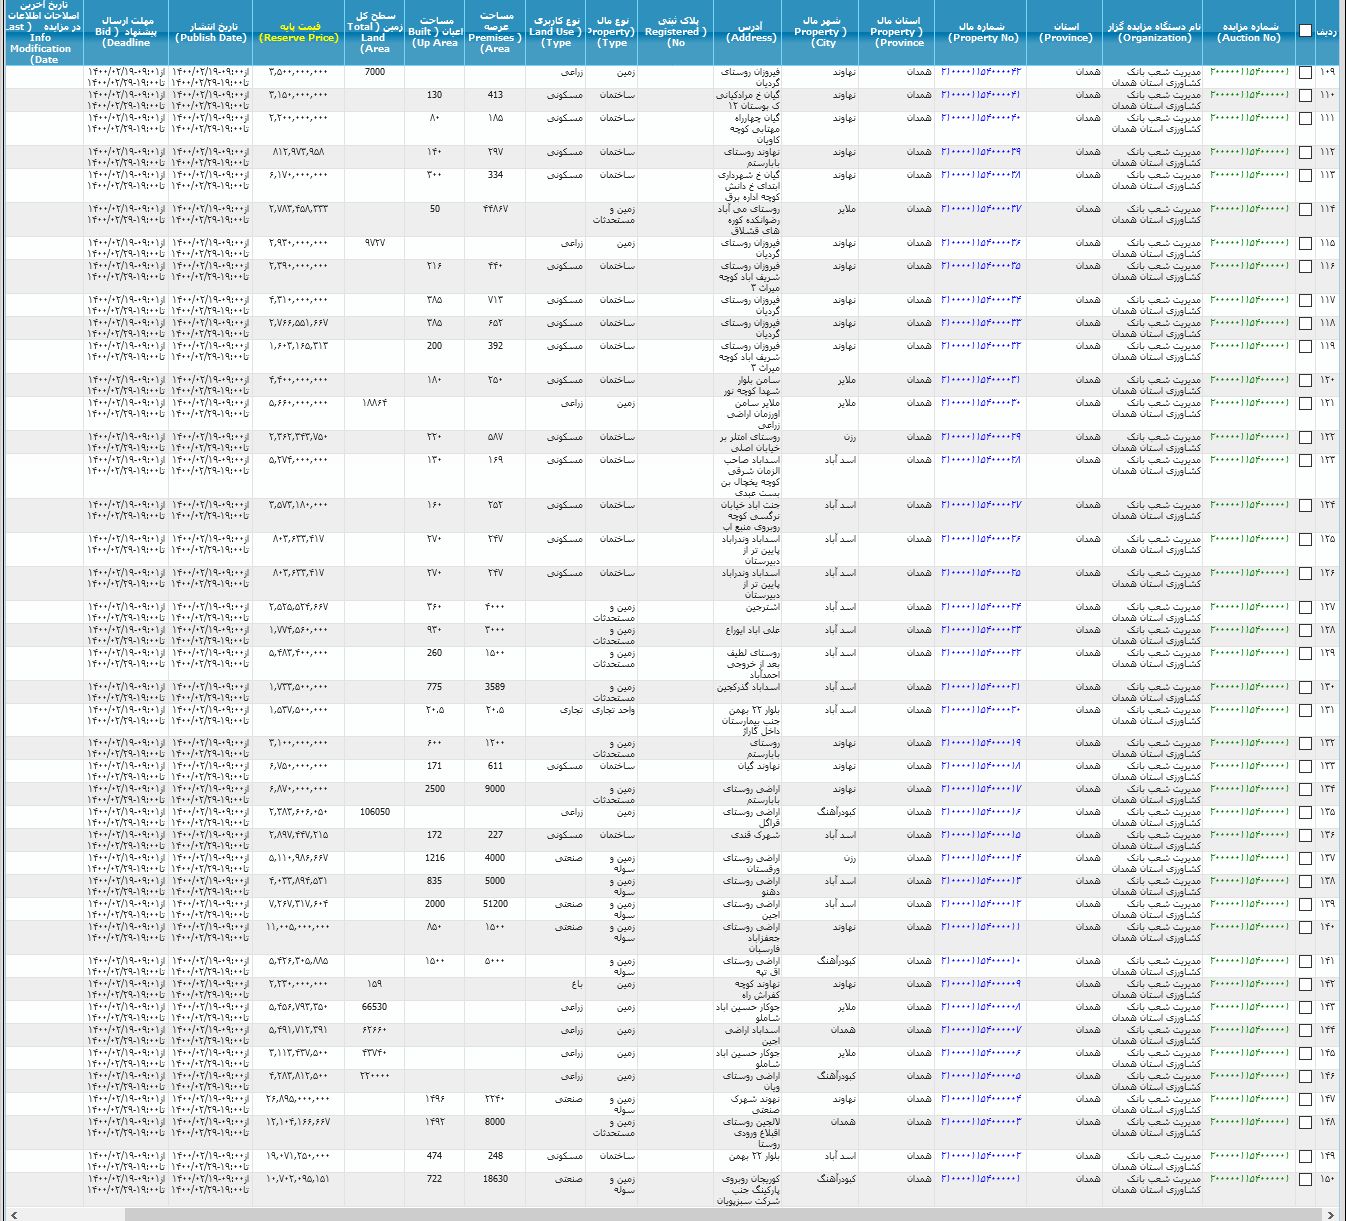Open the Property No link in row 109
The height and width of the screenshot is (1221, 1346).
click(980, 72)
